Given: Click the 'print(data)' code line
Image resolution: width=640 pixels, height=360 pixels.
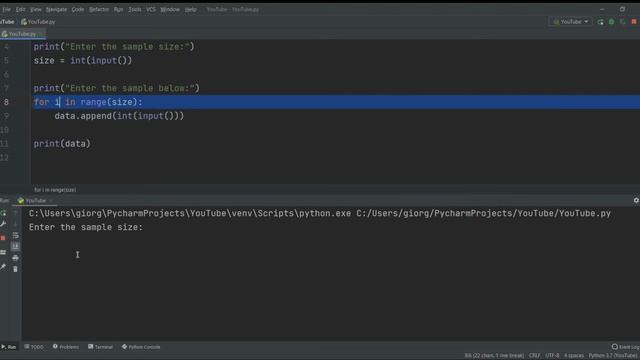Looking at the screenshot, I should [x=62, y=144].
